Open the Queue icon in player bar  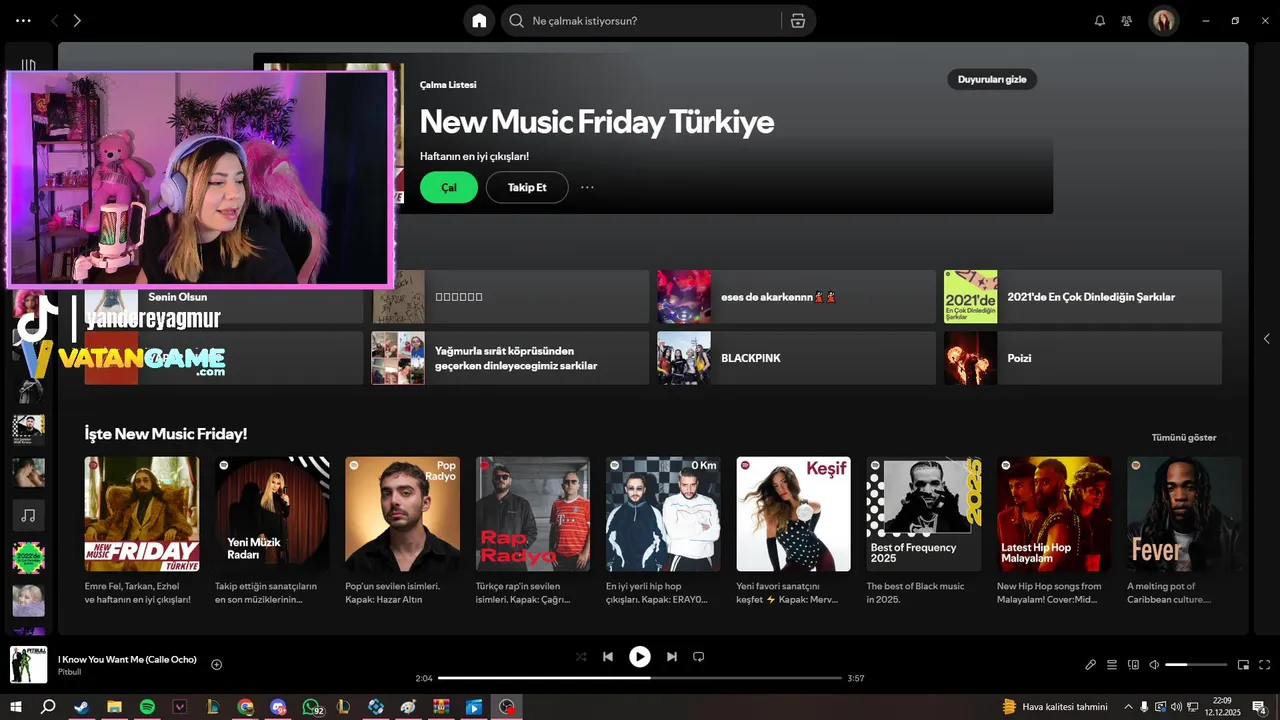(1112, 664)
